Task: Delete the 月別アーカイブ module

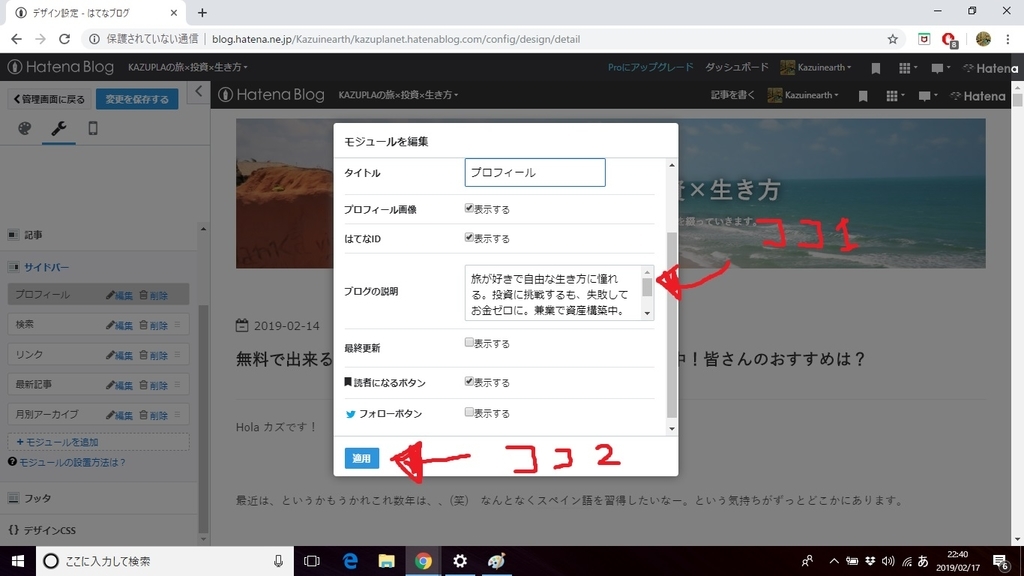Action: pos(153,415)
